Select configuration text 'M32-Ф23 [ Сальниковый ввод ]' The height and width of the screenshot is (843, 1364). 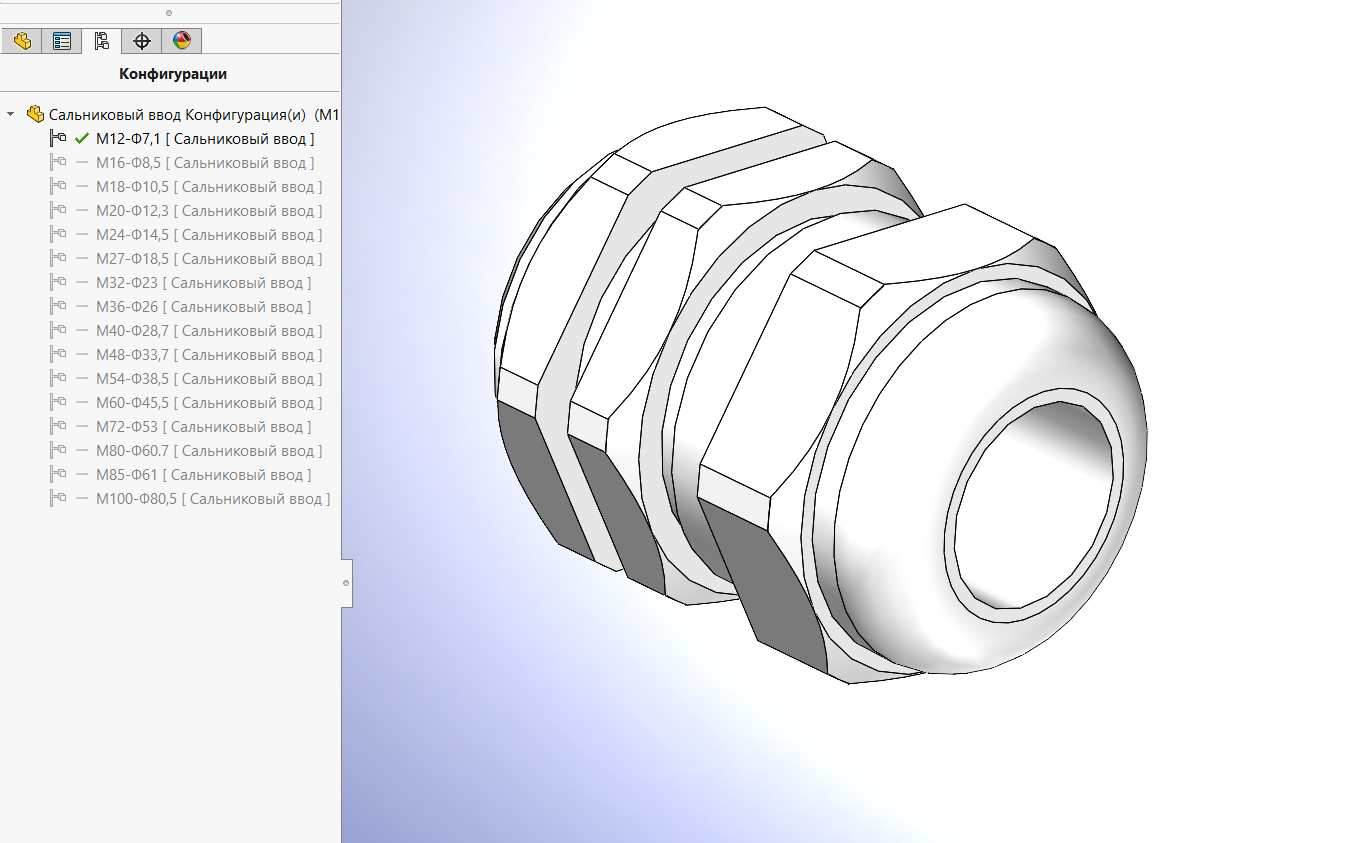tap(204, 283)
